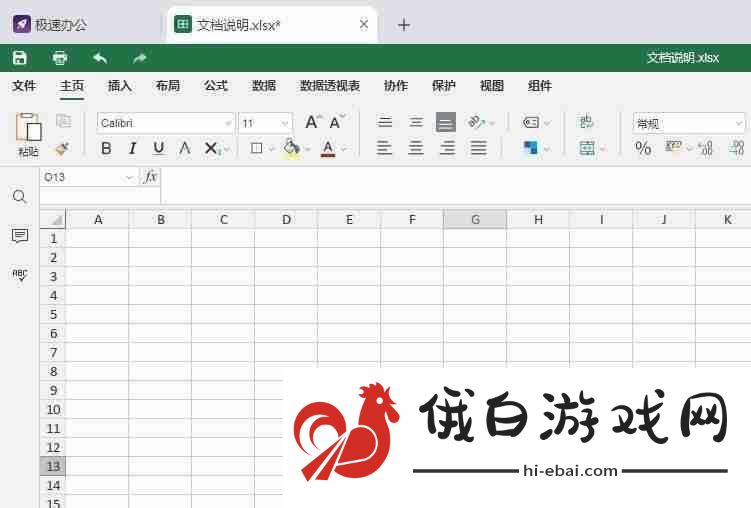Expand the merge cells dropdown arrow
751x508 pixels.
pos(602,149)
